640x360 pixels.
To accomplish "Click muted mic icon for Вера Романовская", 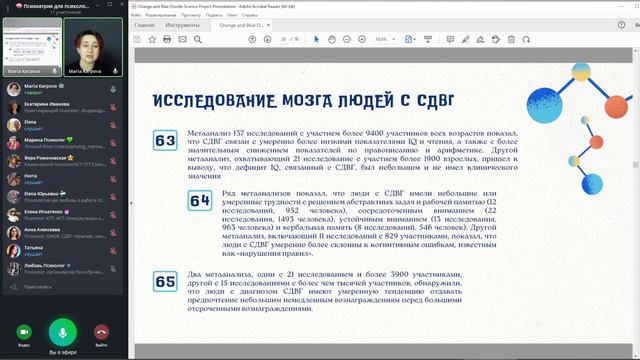I will click(113, 161).
